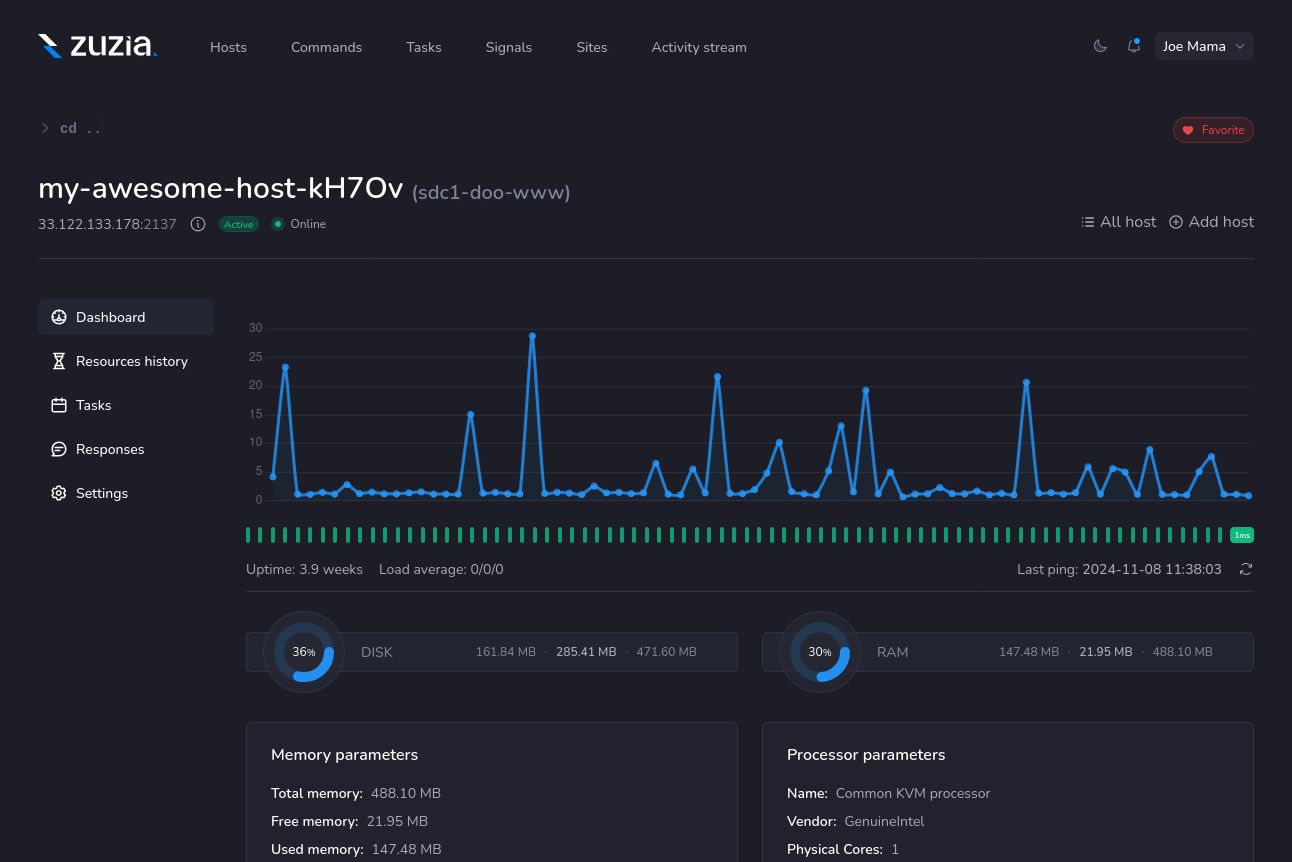Select the Dashboard icon in the sidebar
Image resolution: width=1292 pixels, height=862 pixels.
click(59, 317)
